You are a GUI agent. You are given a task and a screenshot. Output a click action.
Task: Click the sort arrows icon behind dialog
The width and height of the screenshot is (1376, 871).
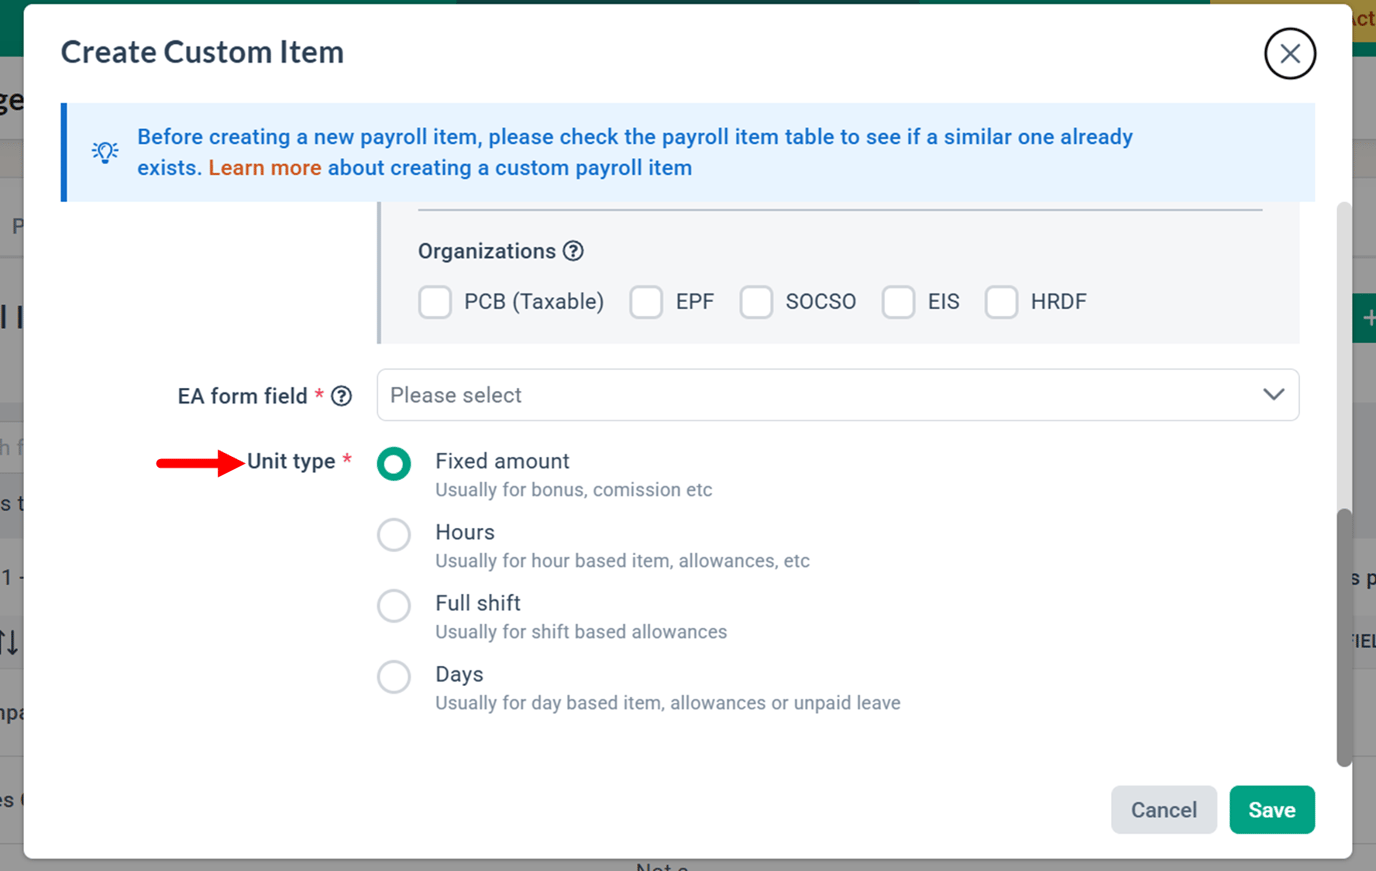click(x=9, y=641)
